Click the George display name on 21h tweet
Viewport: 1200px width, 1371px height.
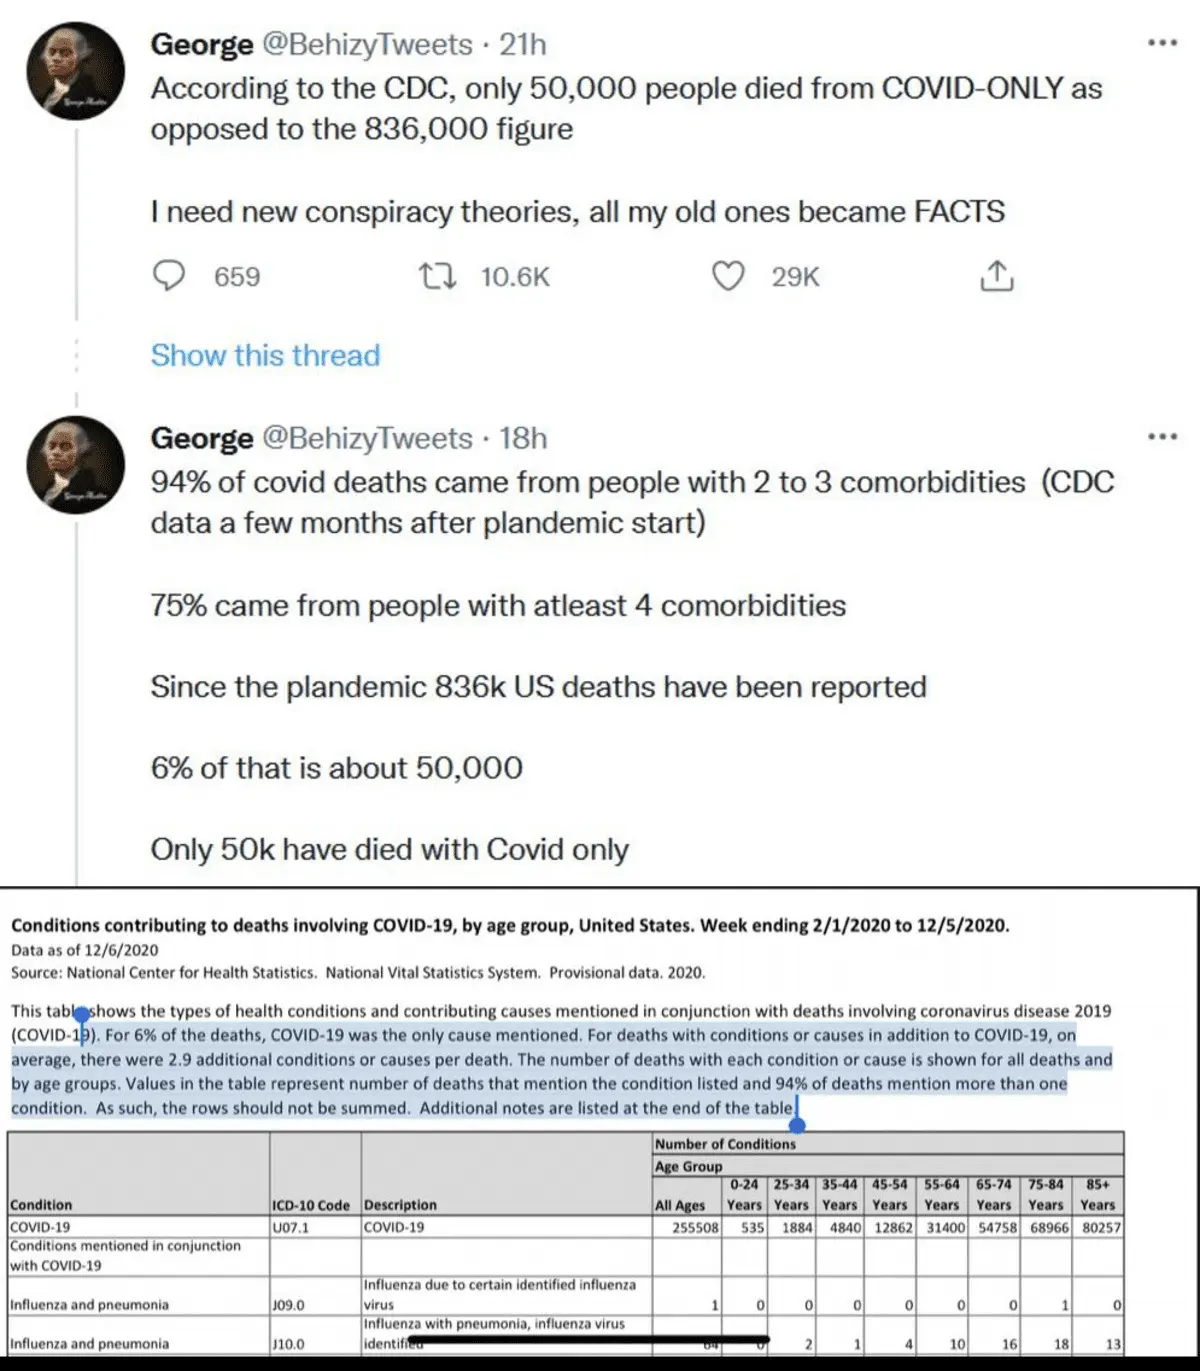202,45
